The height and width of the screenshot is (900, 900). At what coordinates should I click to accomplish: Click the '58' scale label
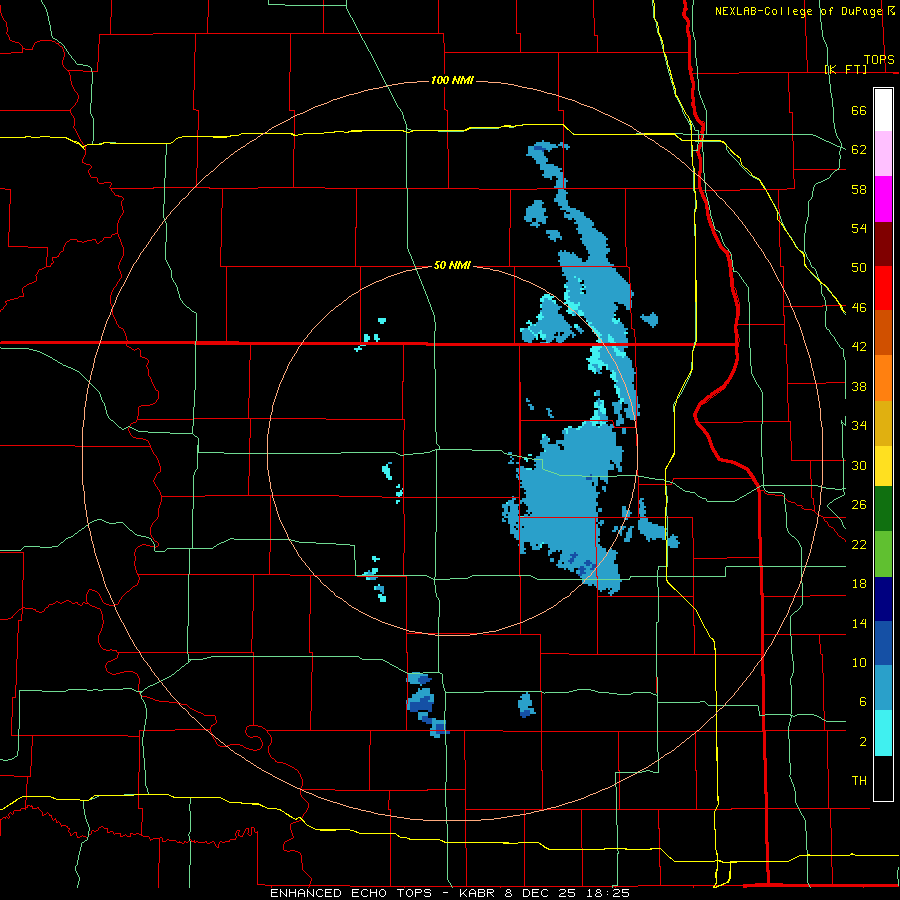pos(859,189)
